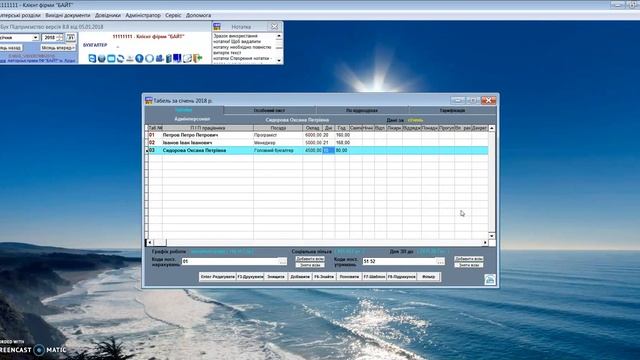Open the ellipsis picker next to code 01

tap(282, 261)
